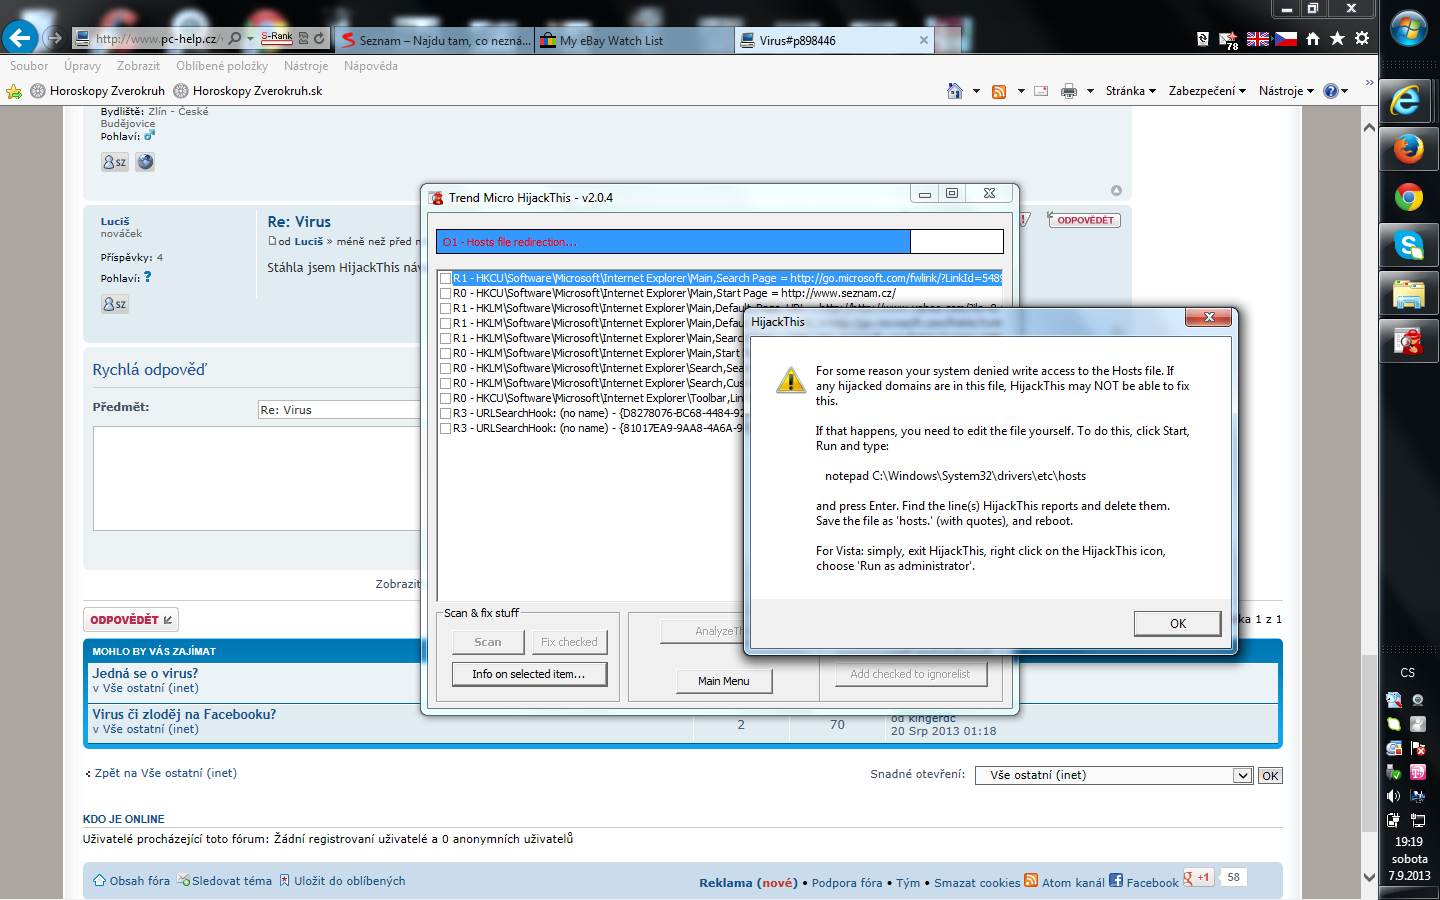Check the R3 URLSearchHook D8278076 entry
This screenshot has width=1440, height=900.
click(x=445, y=414)
